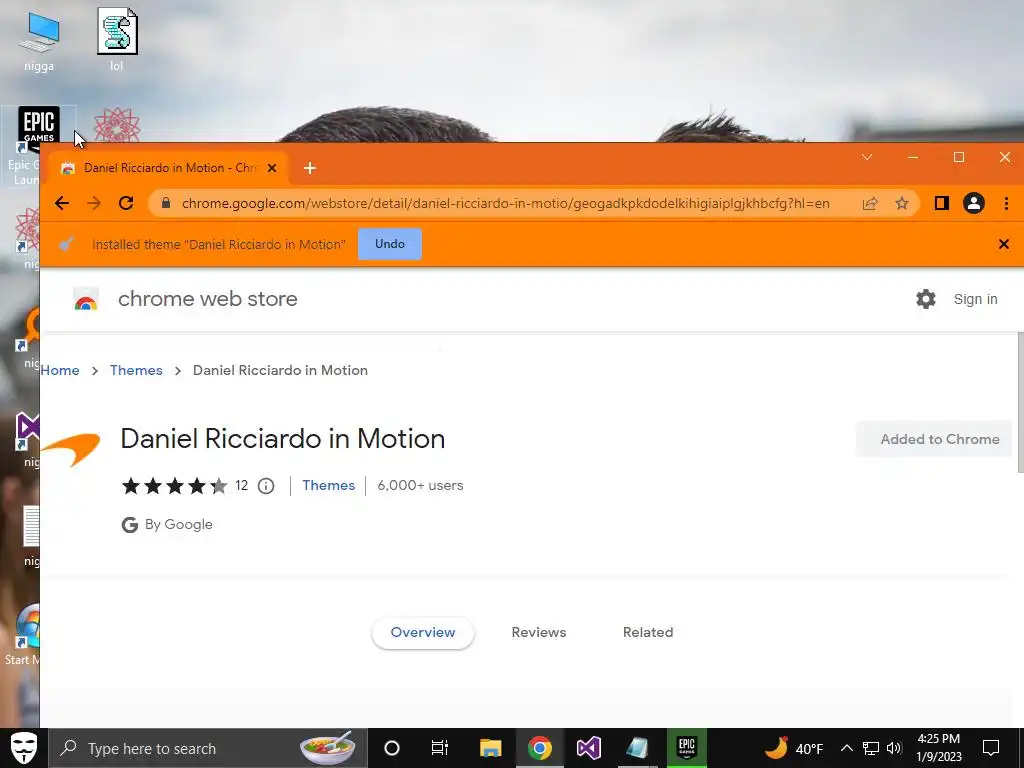Screen dimensions: 1024x768
Task: Go to Home breadcrumb
Action: coord(60,370)
